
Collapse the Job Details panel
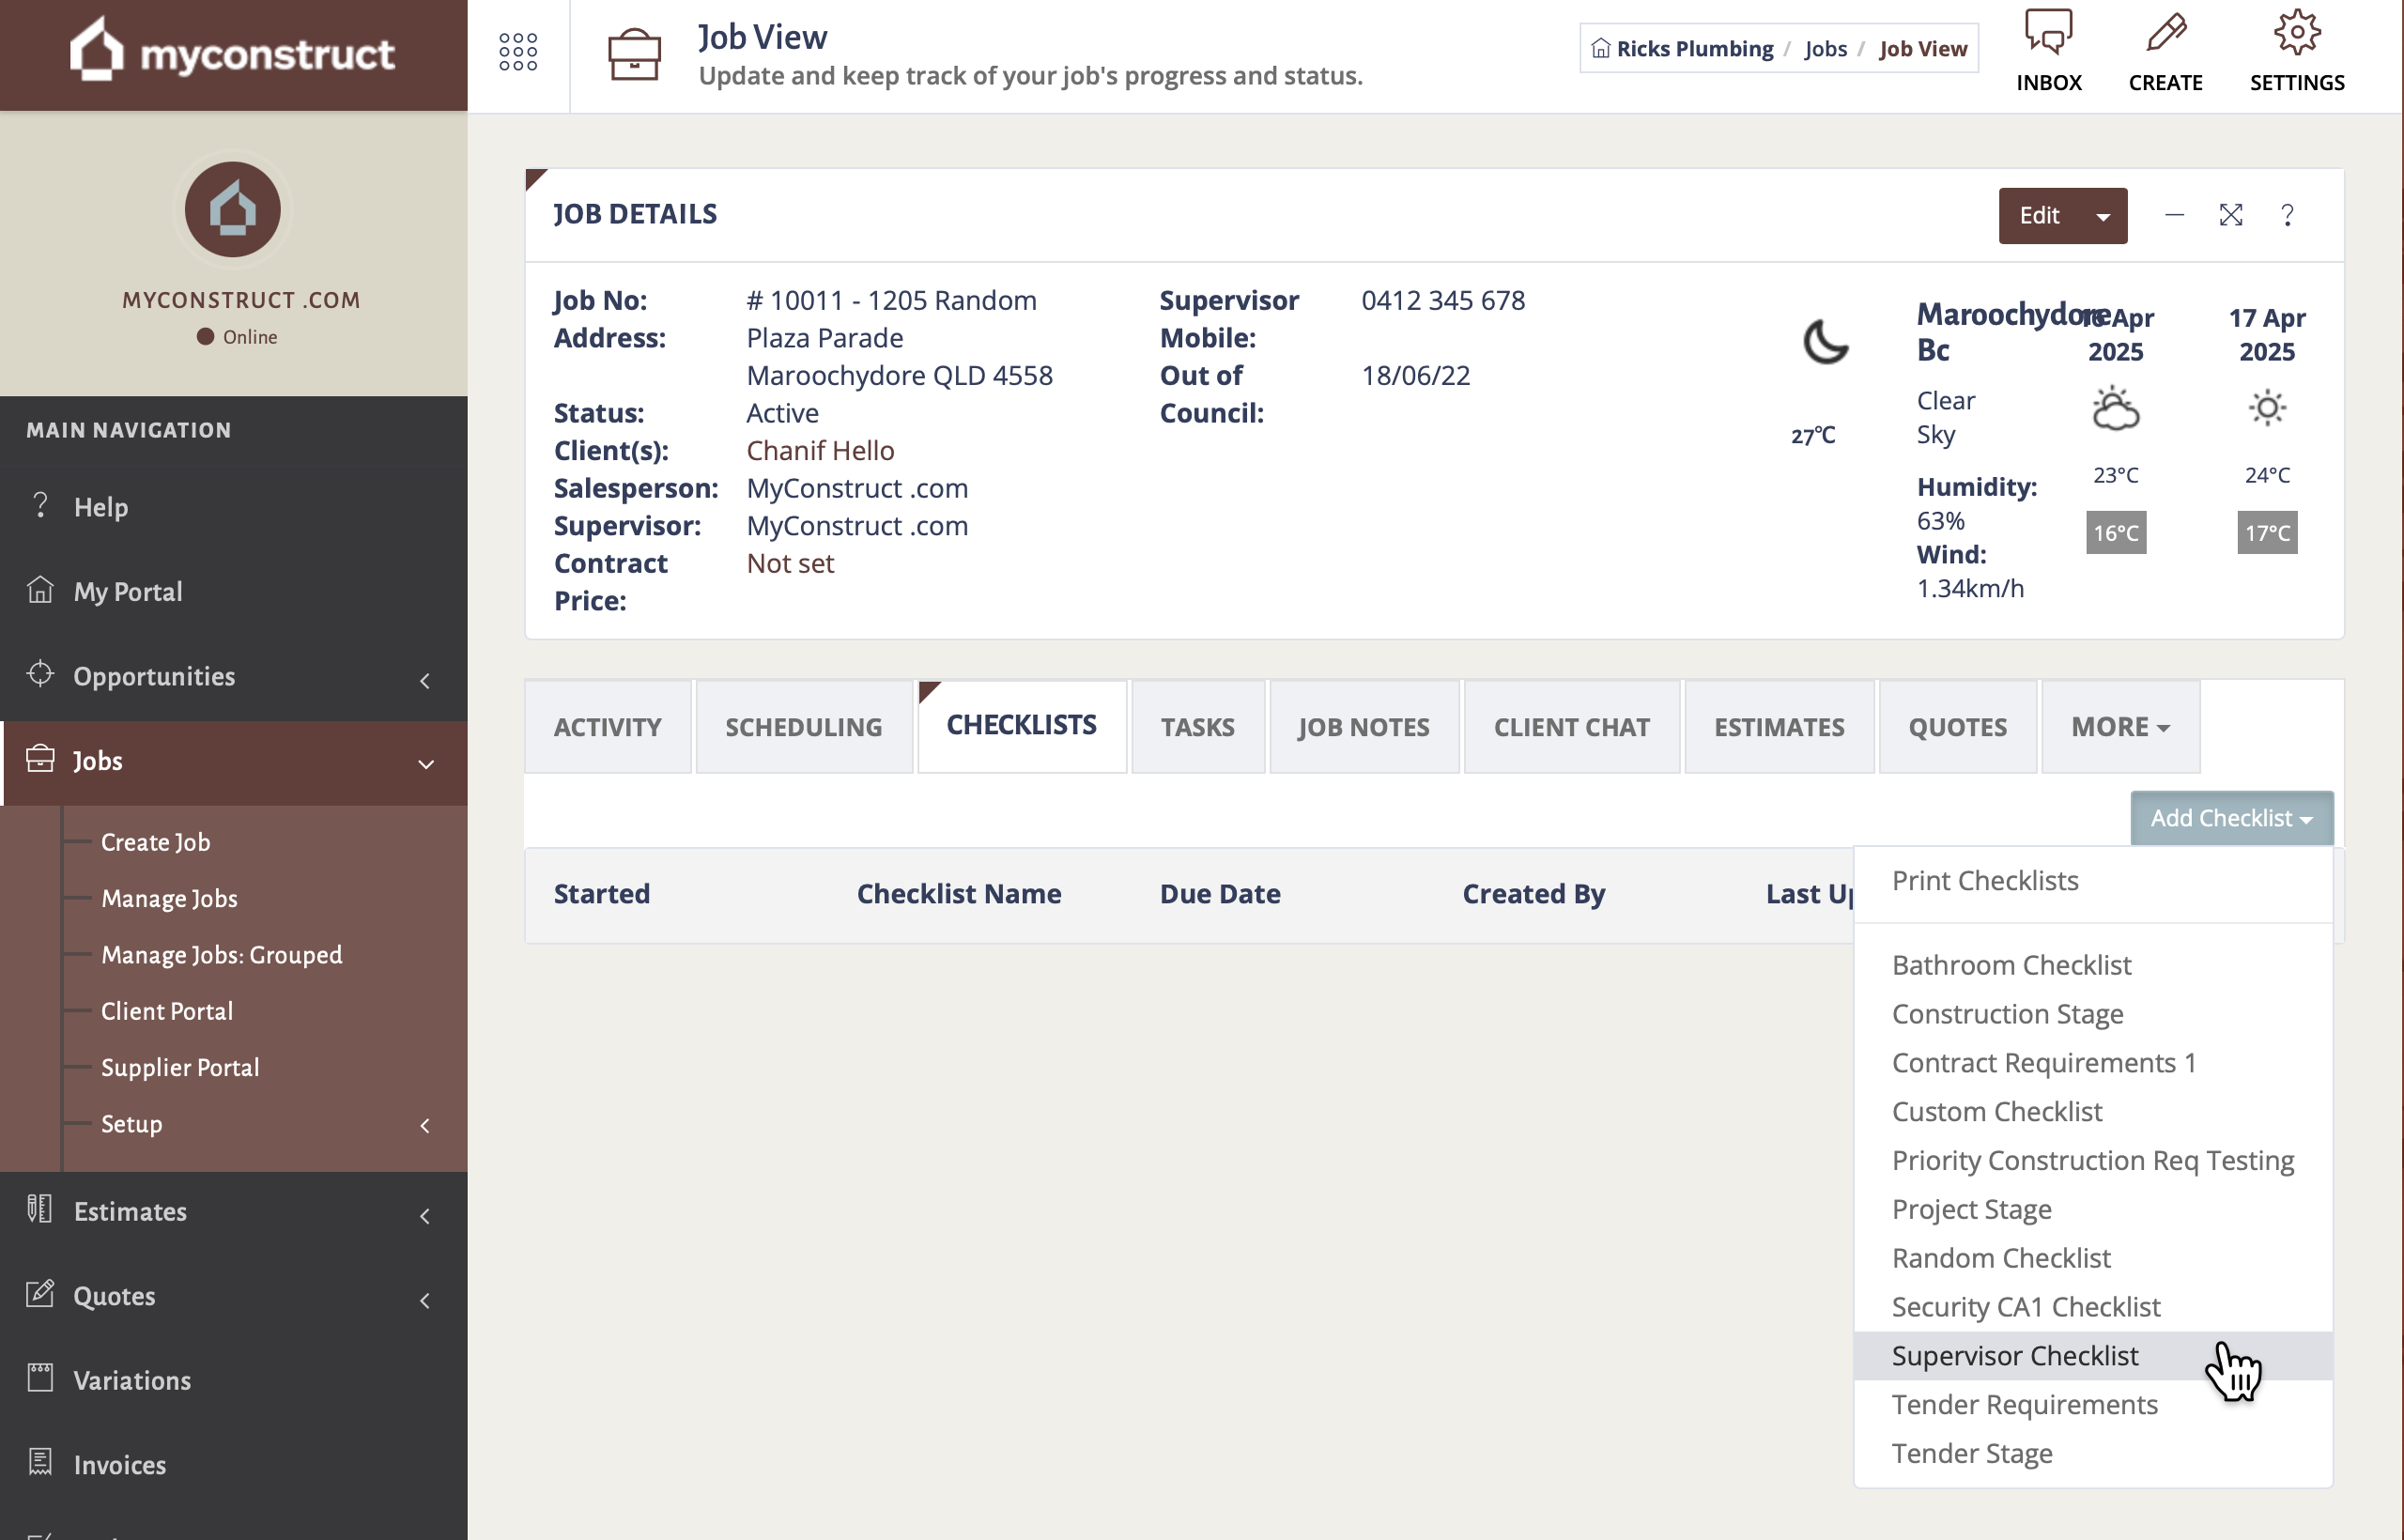(2174, 215)
